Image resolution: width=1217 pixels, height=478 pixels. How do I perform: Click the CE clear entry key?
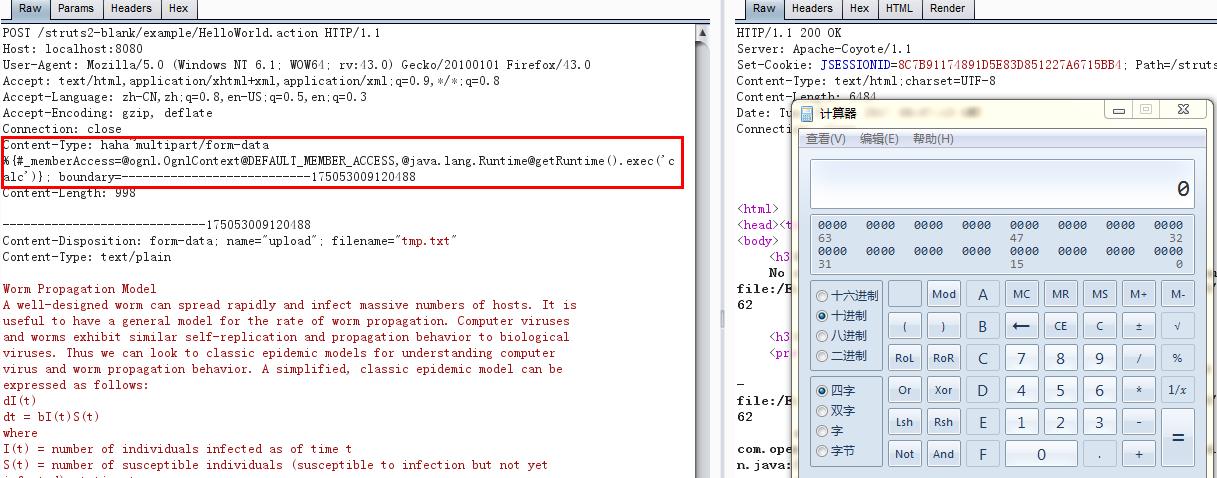(1060, 326)
